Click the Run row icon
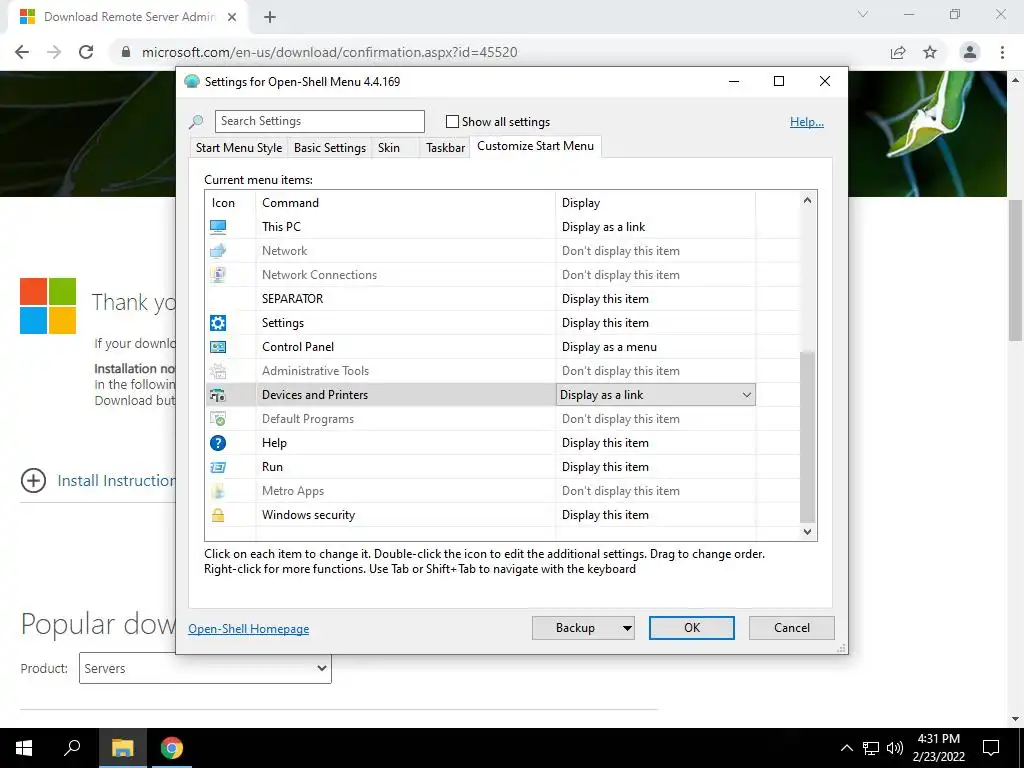This screenshot has width=1024, height=768. [x=218, y=467]
